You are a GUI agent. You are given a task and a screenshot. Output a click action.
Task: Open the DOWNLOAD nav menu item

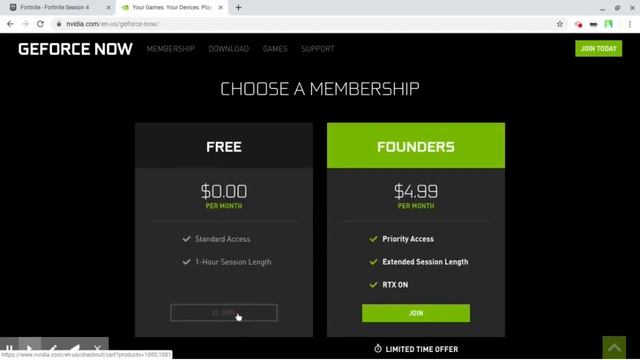pyautogui.click(x=229, y=49)
